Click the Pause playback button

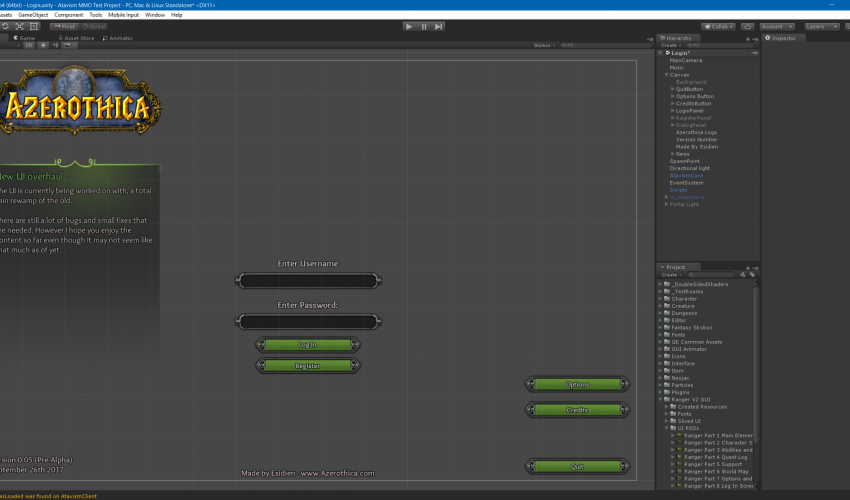point(424,27)
